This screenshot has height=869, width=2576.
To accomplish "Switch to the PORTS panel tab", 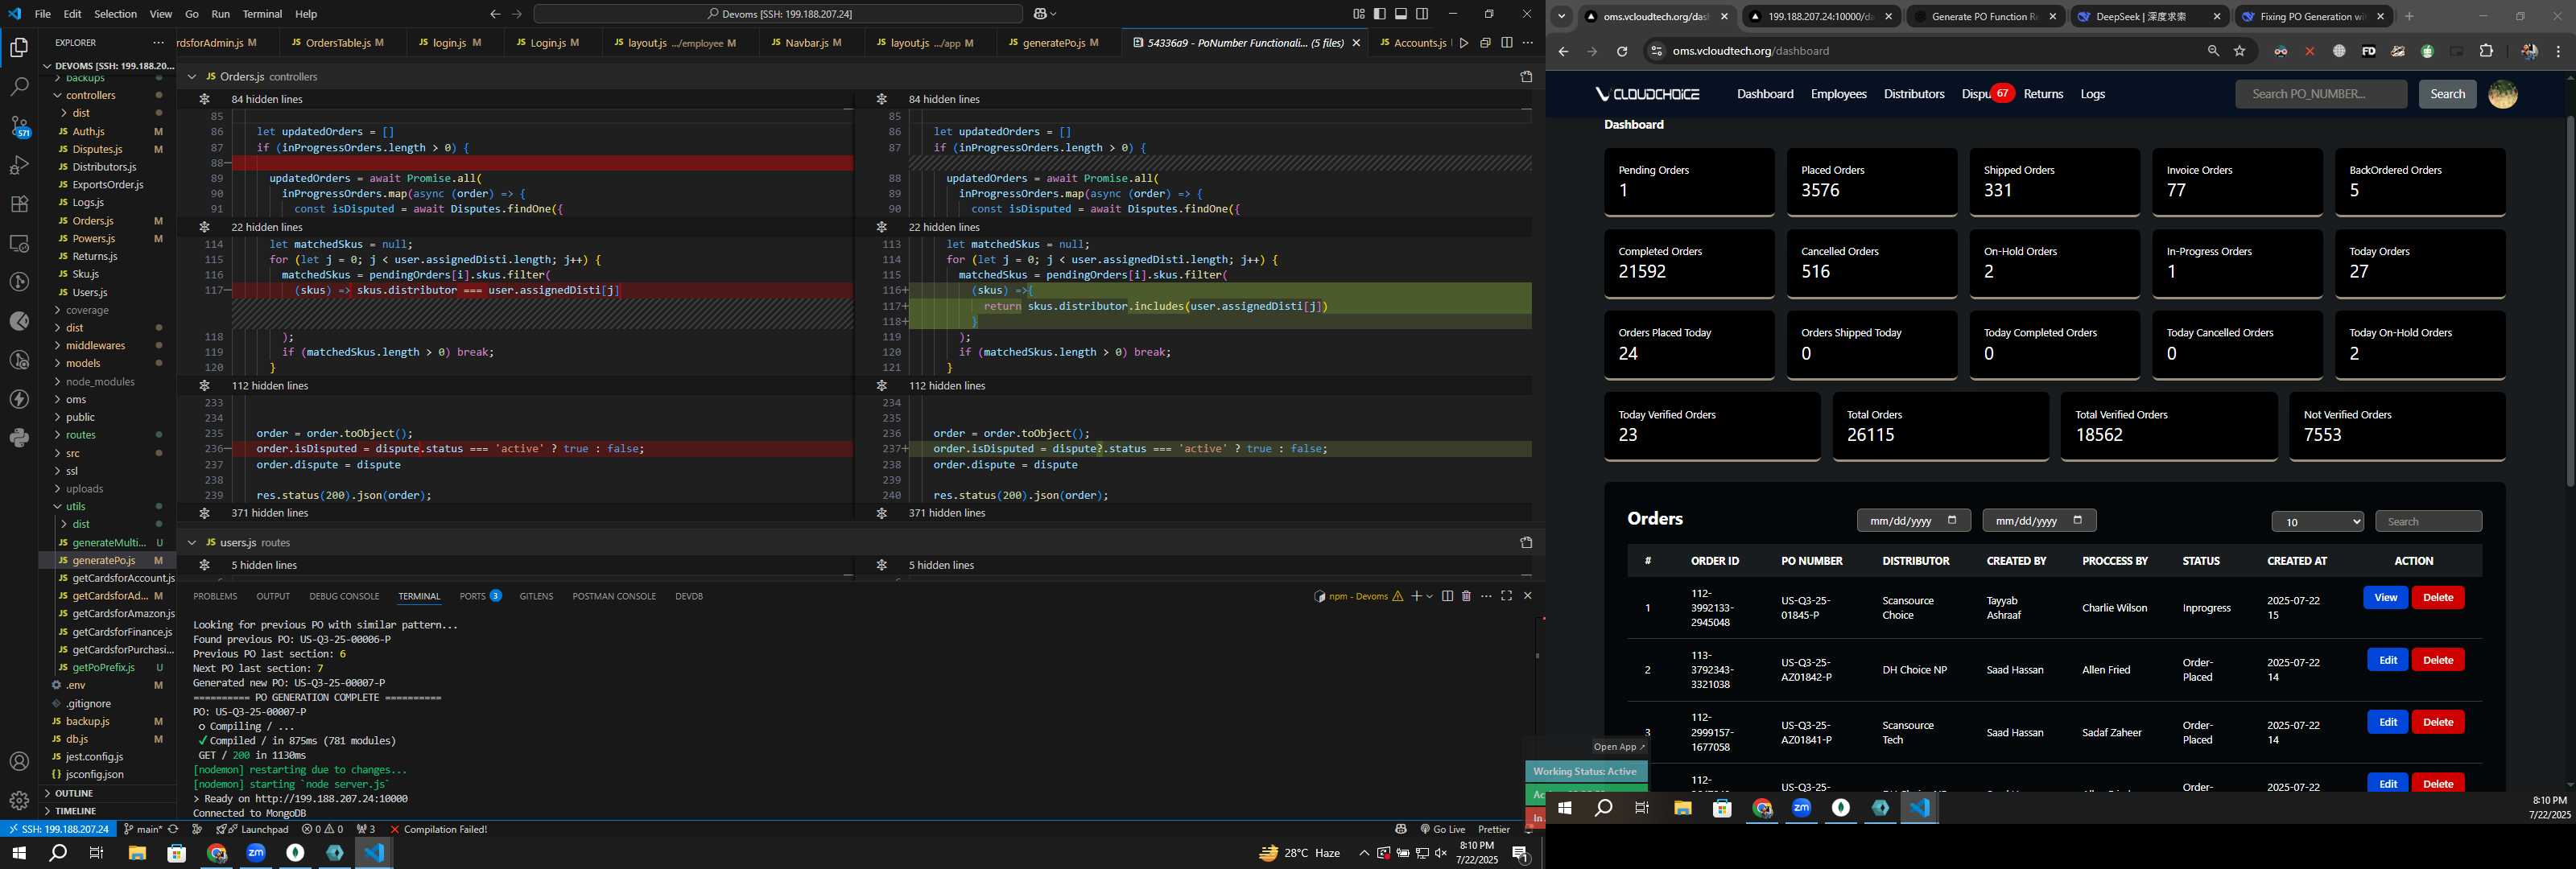I will [480, 597].
